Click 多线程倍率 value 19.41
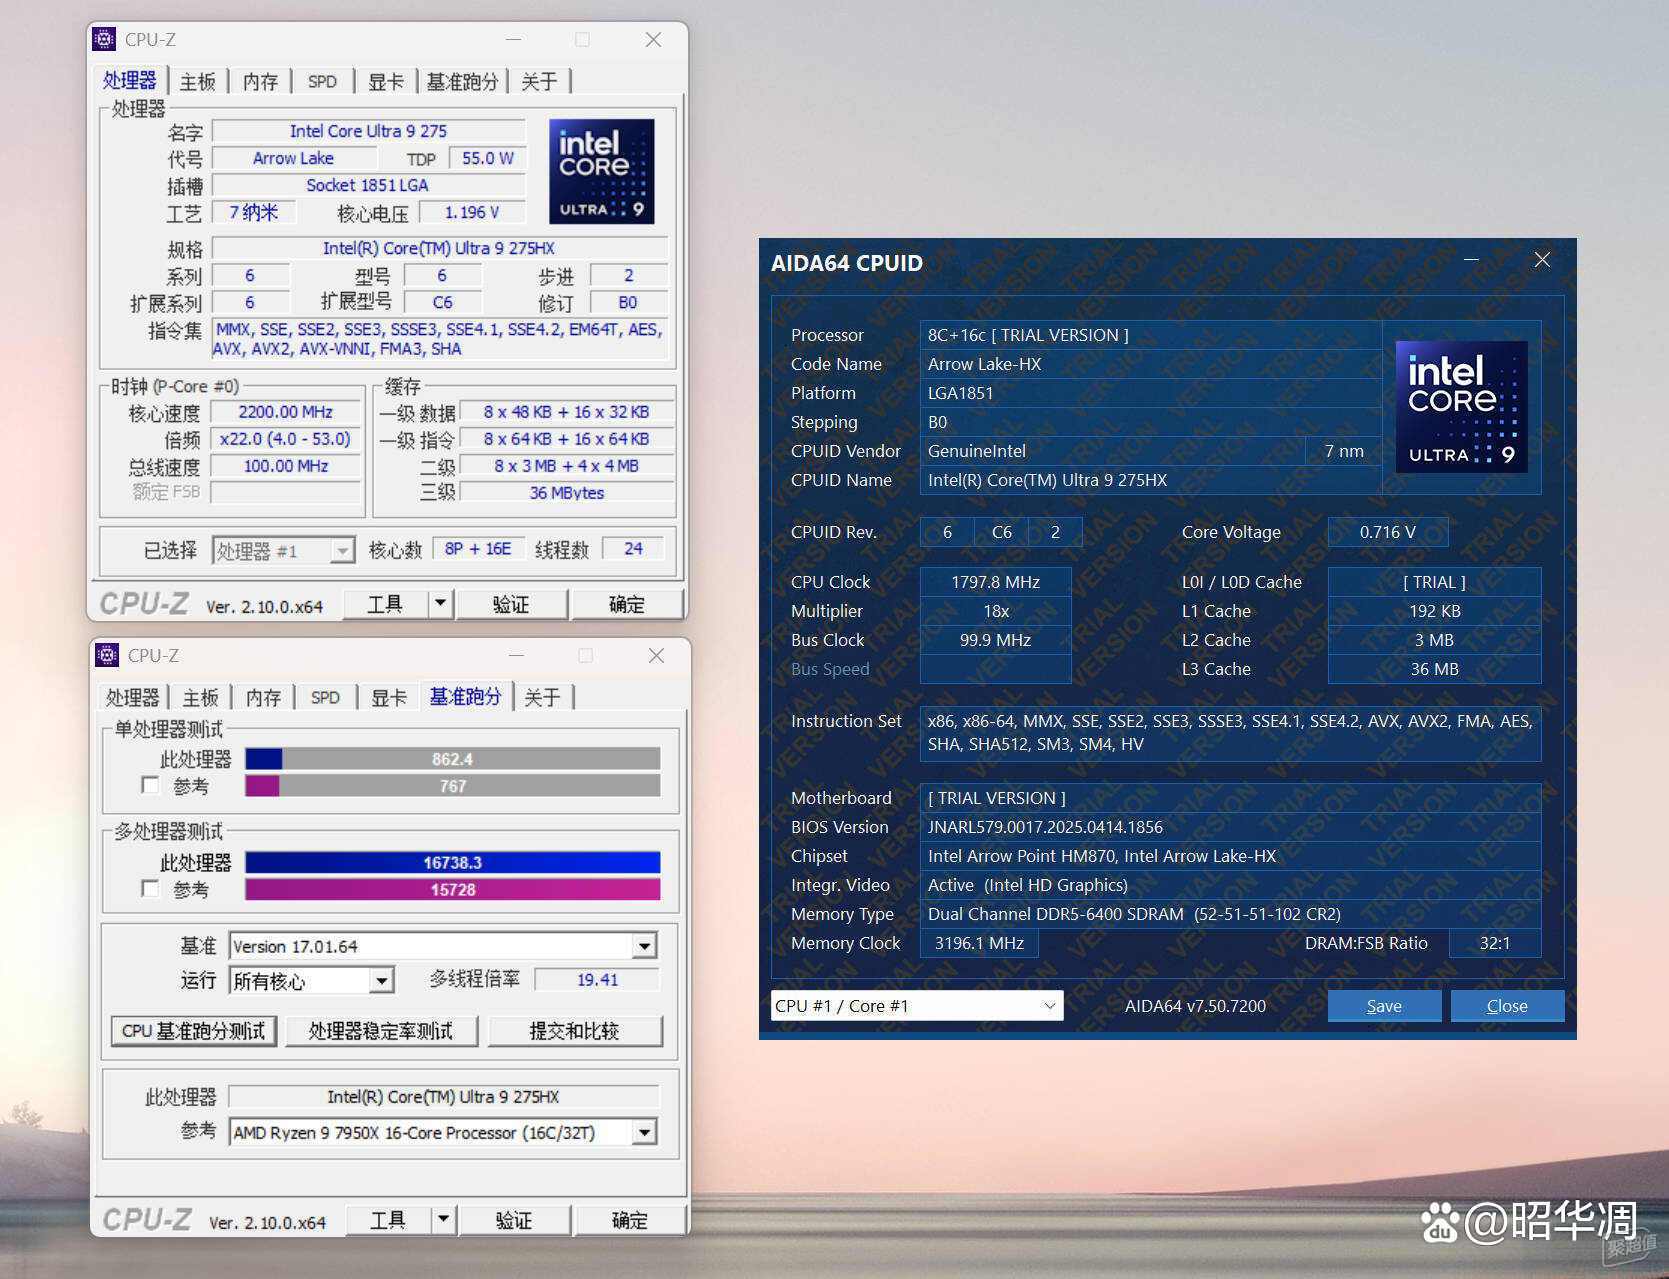 pyautogui.click(x=597, y=980)
